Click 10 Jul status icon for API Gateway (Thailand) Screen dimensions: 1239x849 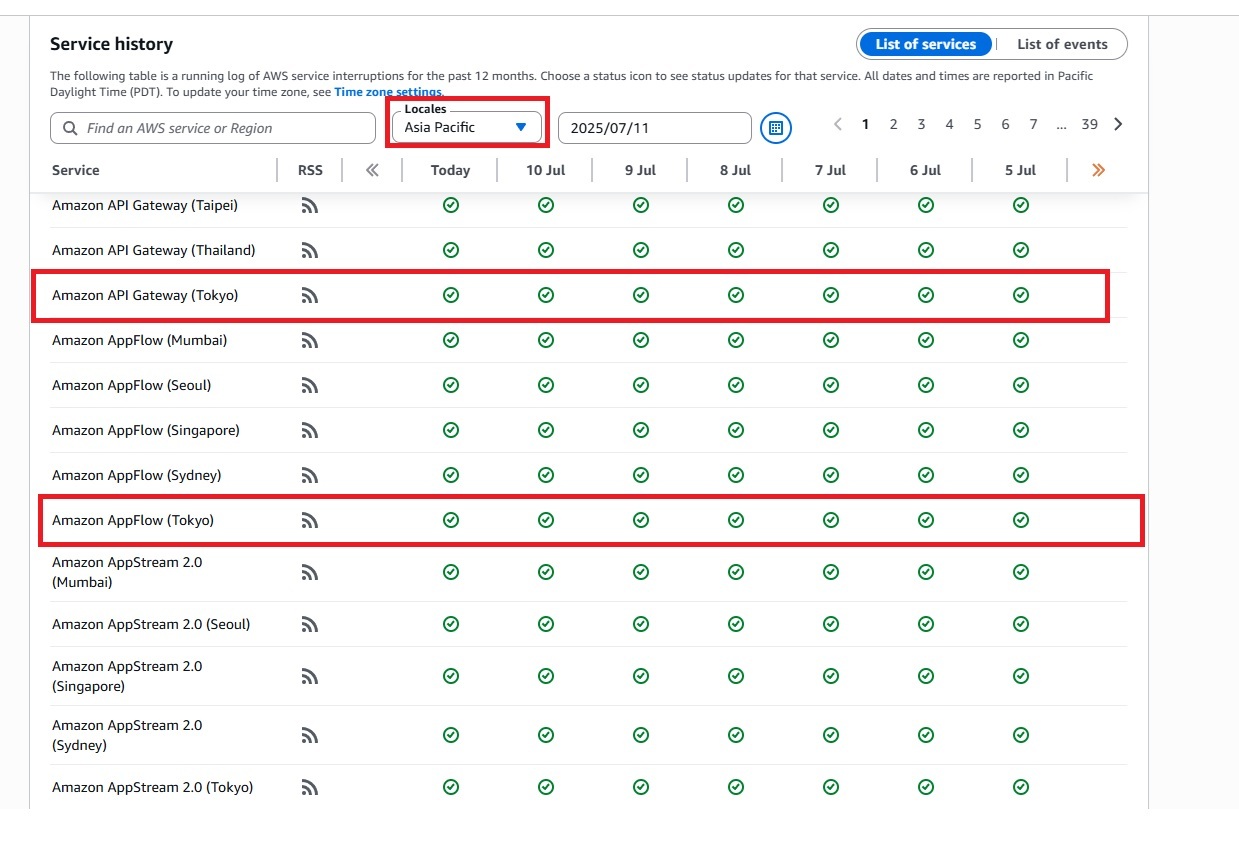click(x=546, y=250)
